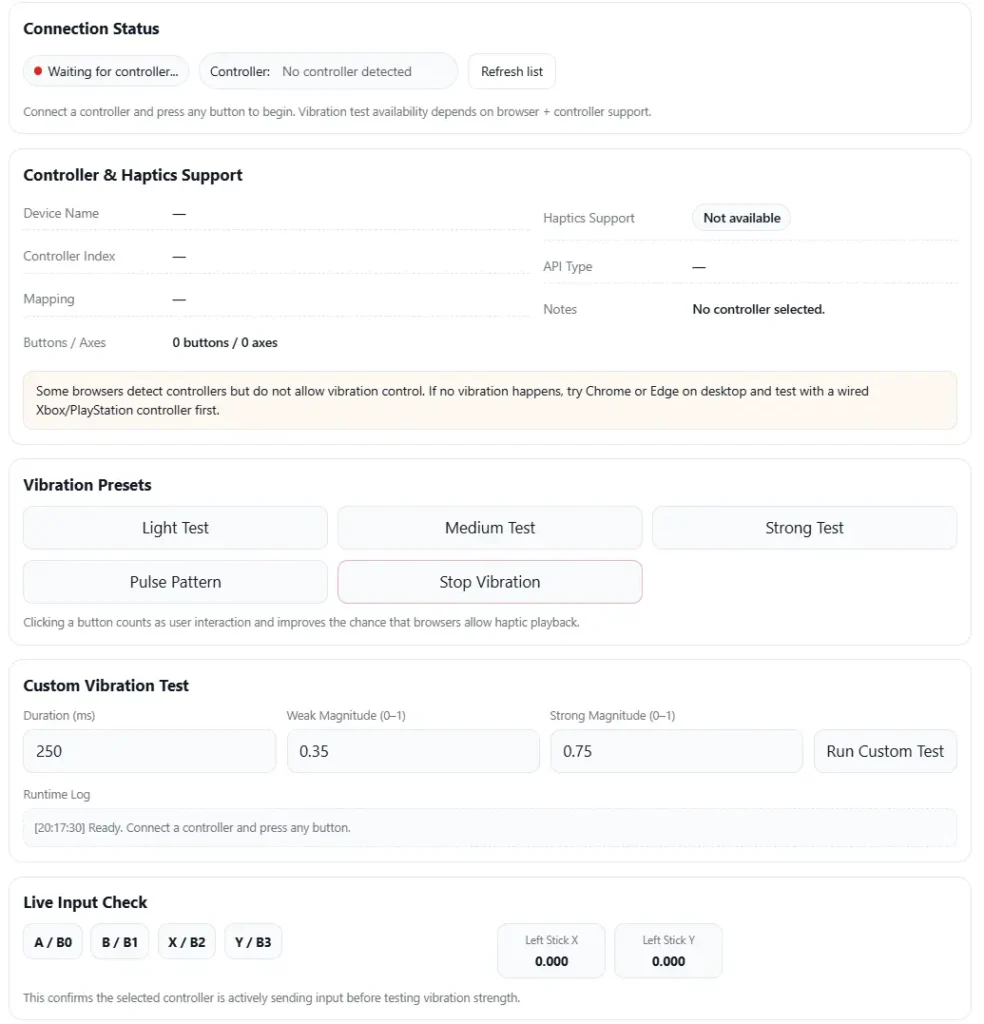Image resolution: width=984 pixels, height=1024 pixels.
Task: Start the Medium Test vibration preset
Action: pos(490,528)
